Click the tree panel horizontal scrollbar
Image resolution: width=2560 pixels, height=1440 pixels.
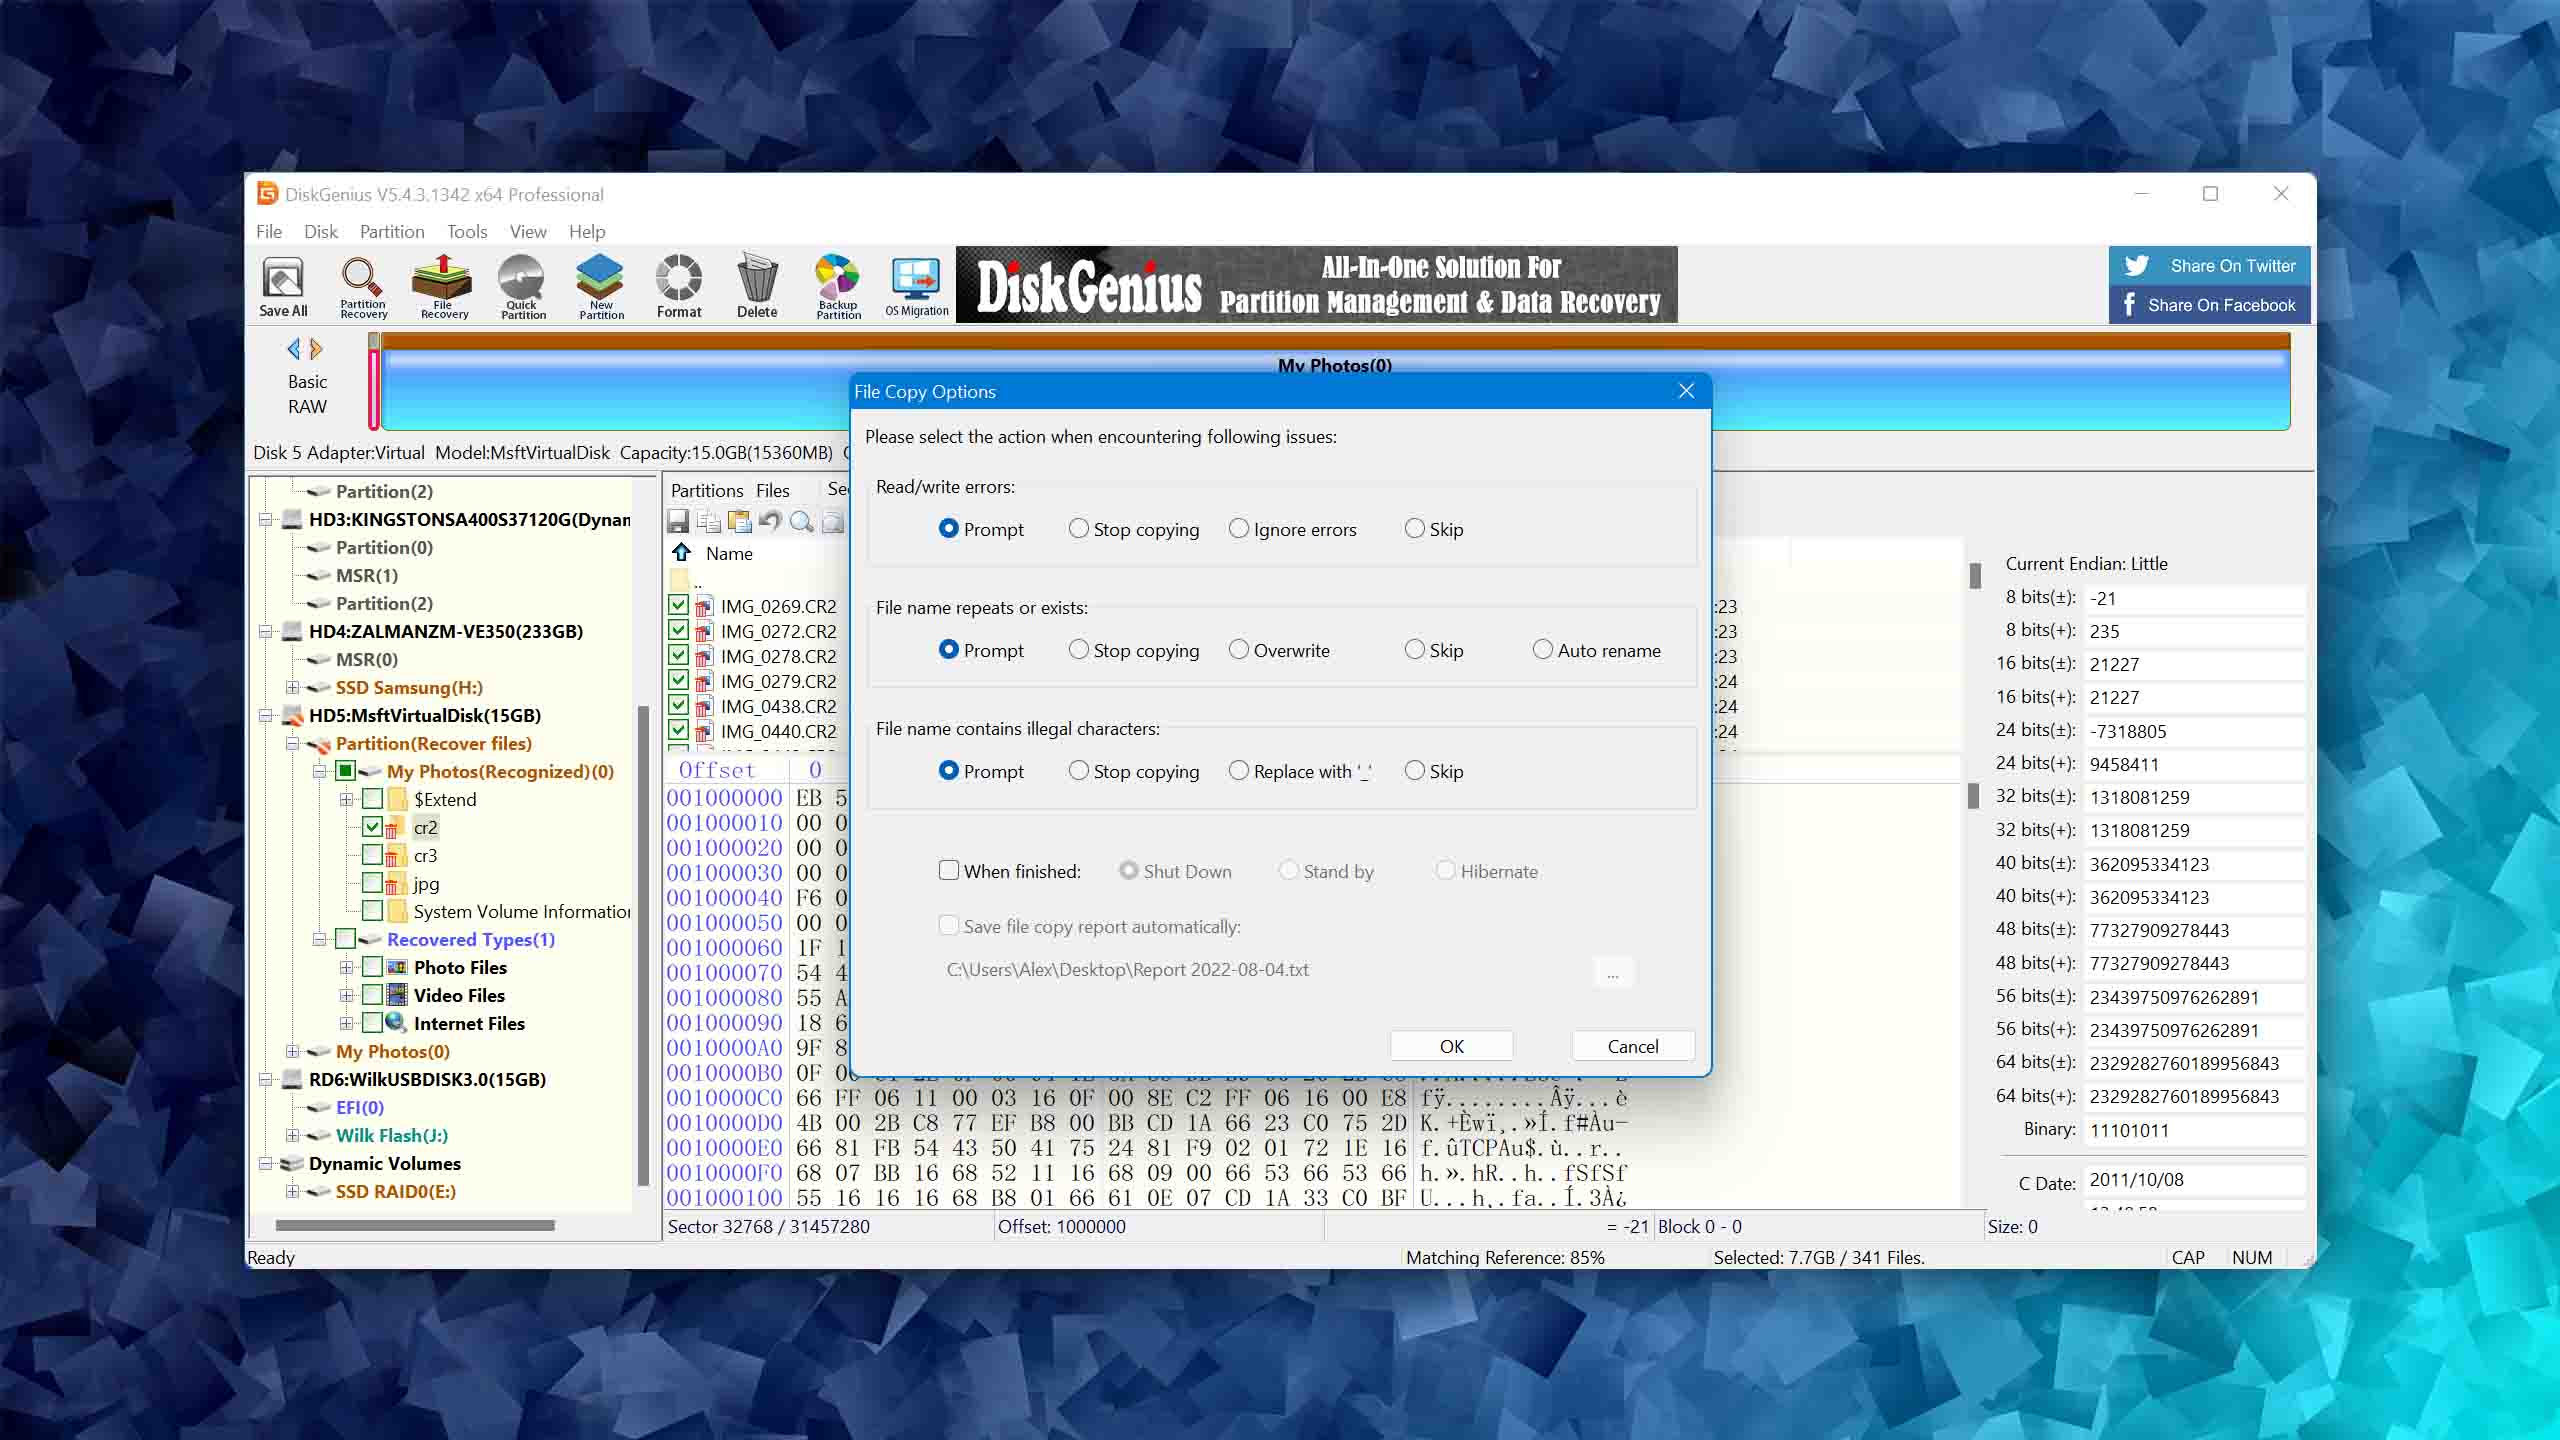[x=415, y=1225]
